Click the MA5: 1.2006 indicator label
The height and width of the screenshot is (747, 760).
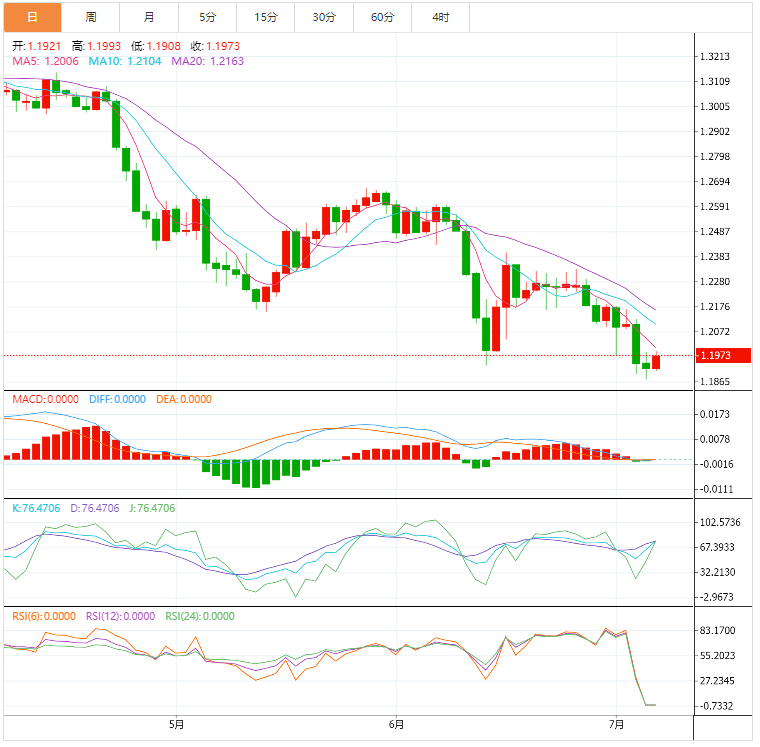pyautogui.click(x=45, y=61)
